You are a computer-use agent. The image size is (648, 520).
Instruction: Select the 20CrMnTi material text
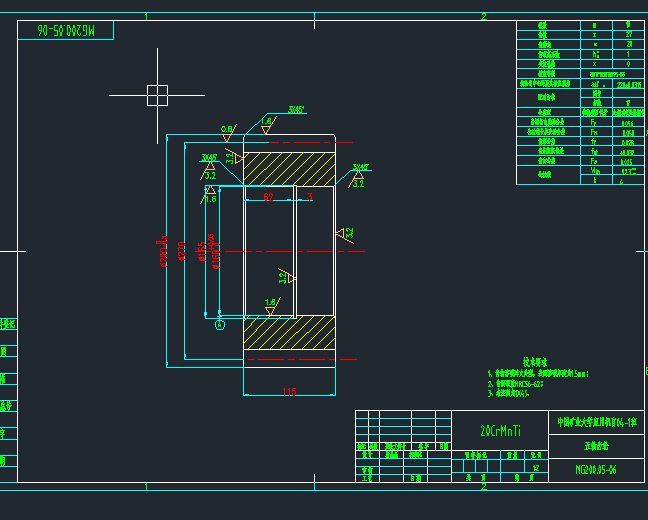[x=500, y=431]
